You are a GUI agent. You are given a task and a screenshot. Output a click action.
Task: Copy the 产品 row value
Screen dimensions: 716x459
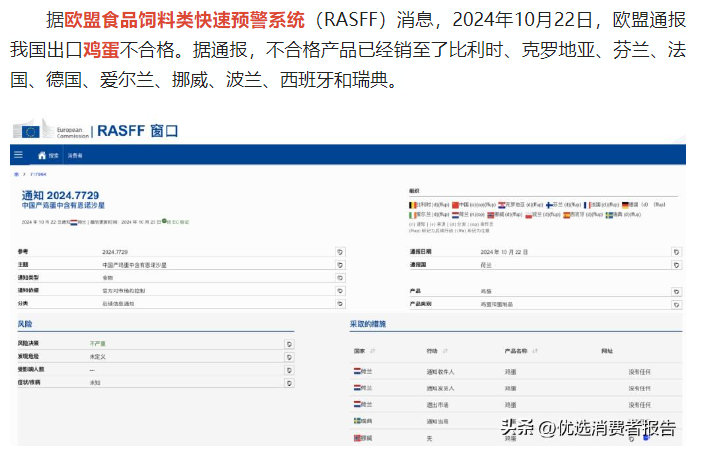tap(677, 291)
